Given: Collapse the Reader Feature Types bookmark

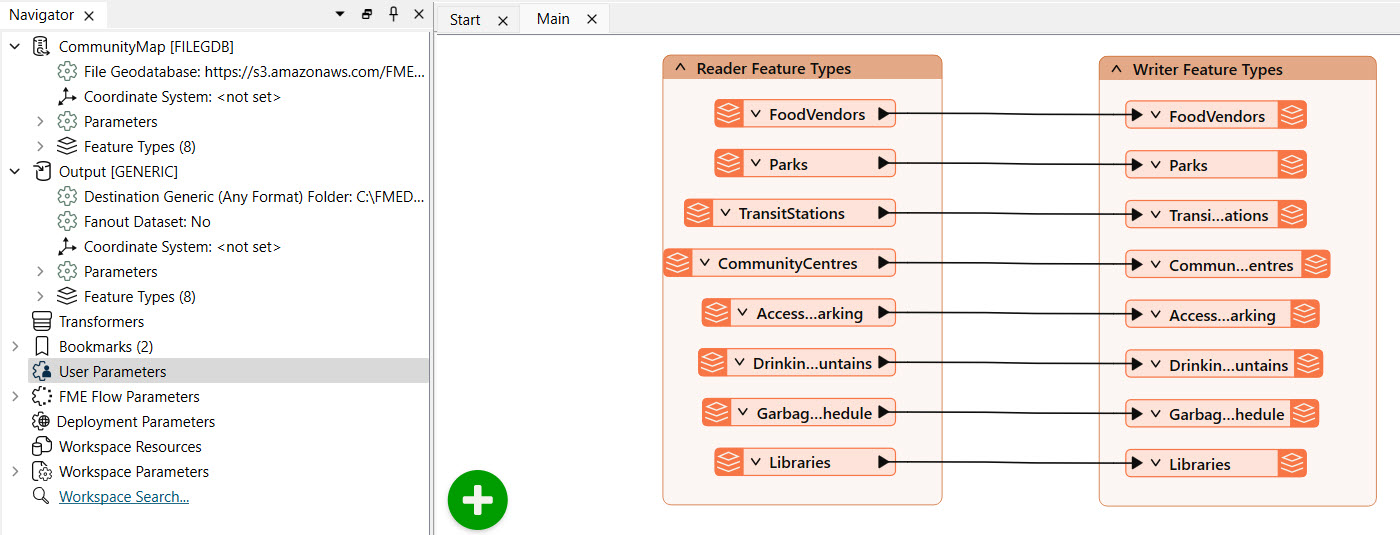Looking at the screenshot, I should click(x=680, y=68).
